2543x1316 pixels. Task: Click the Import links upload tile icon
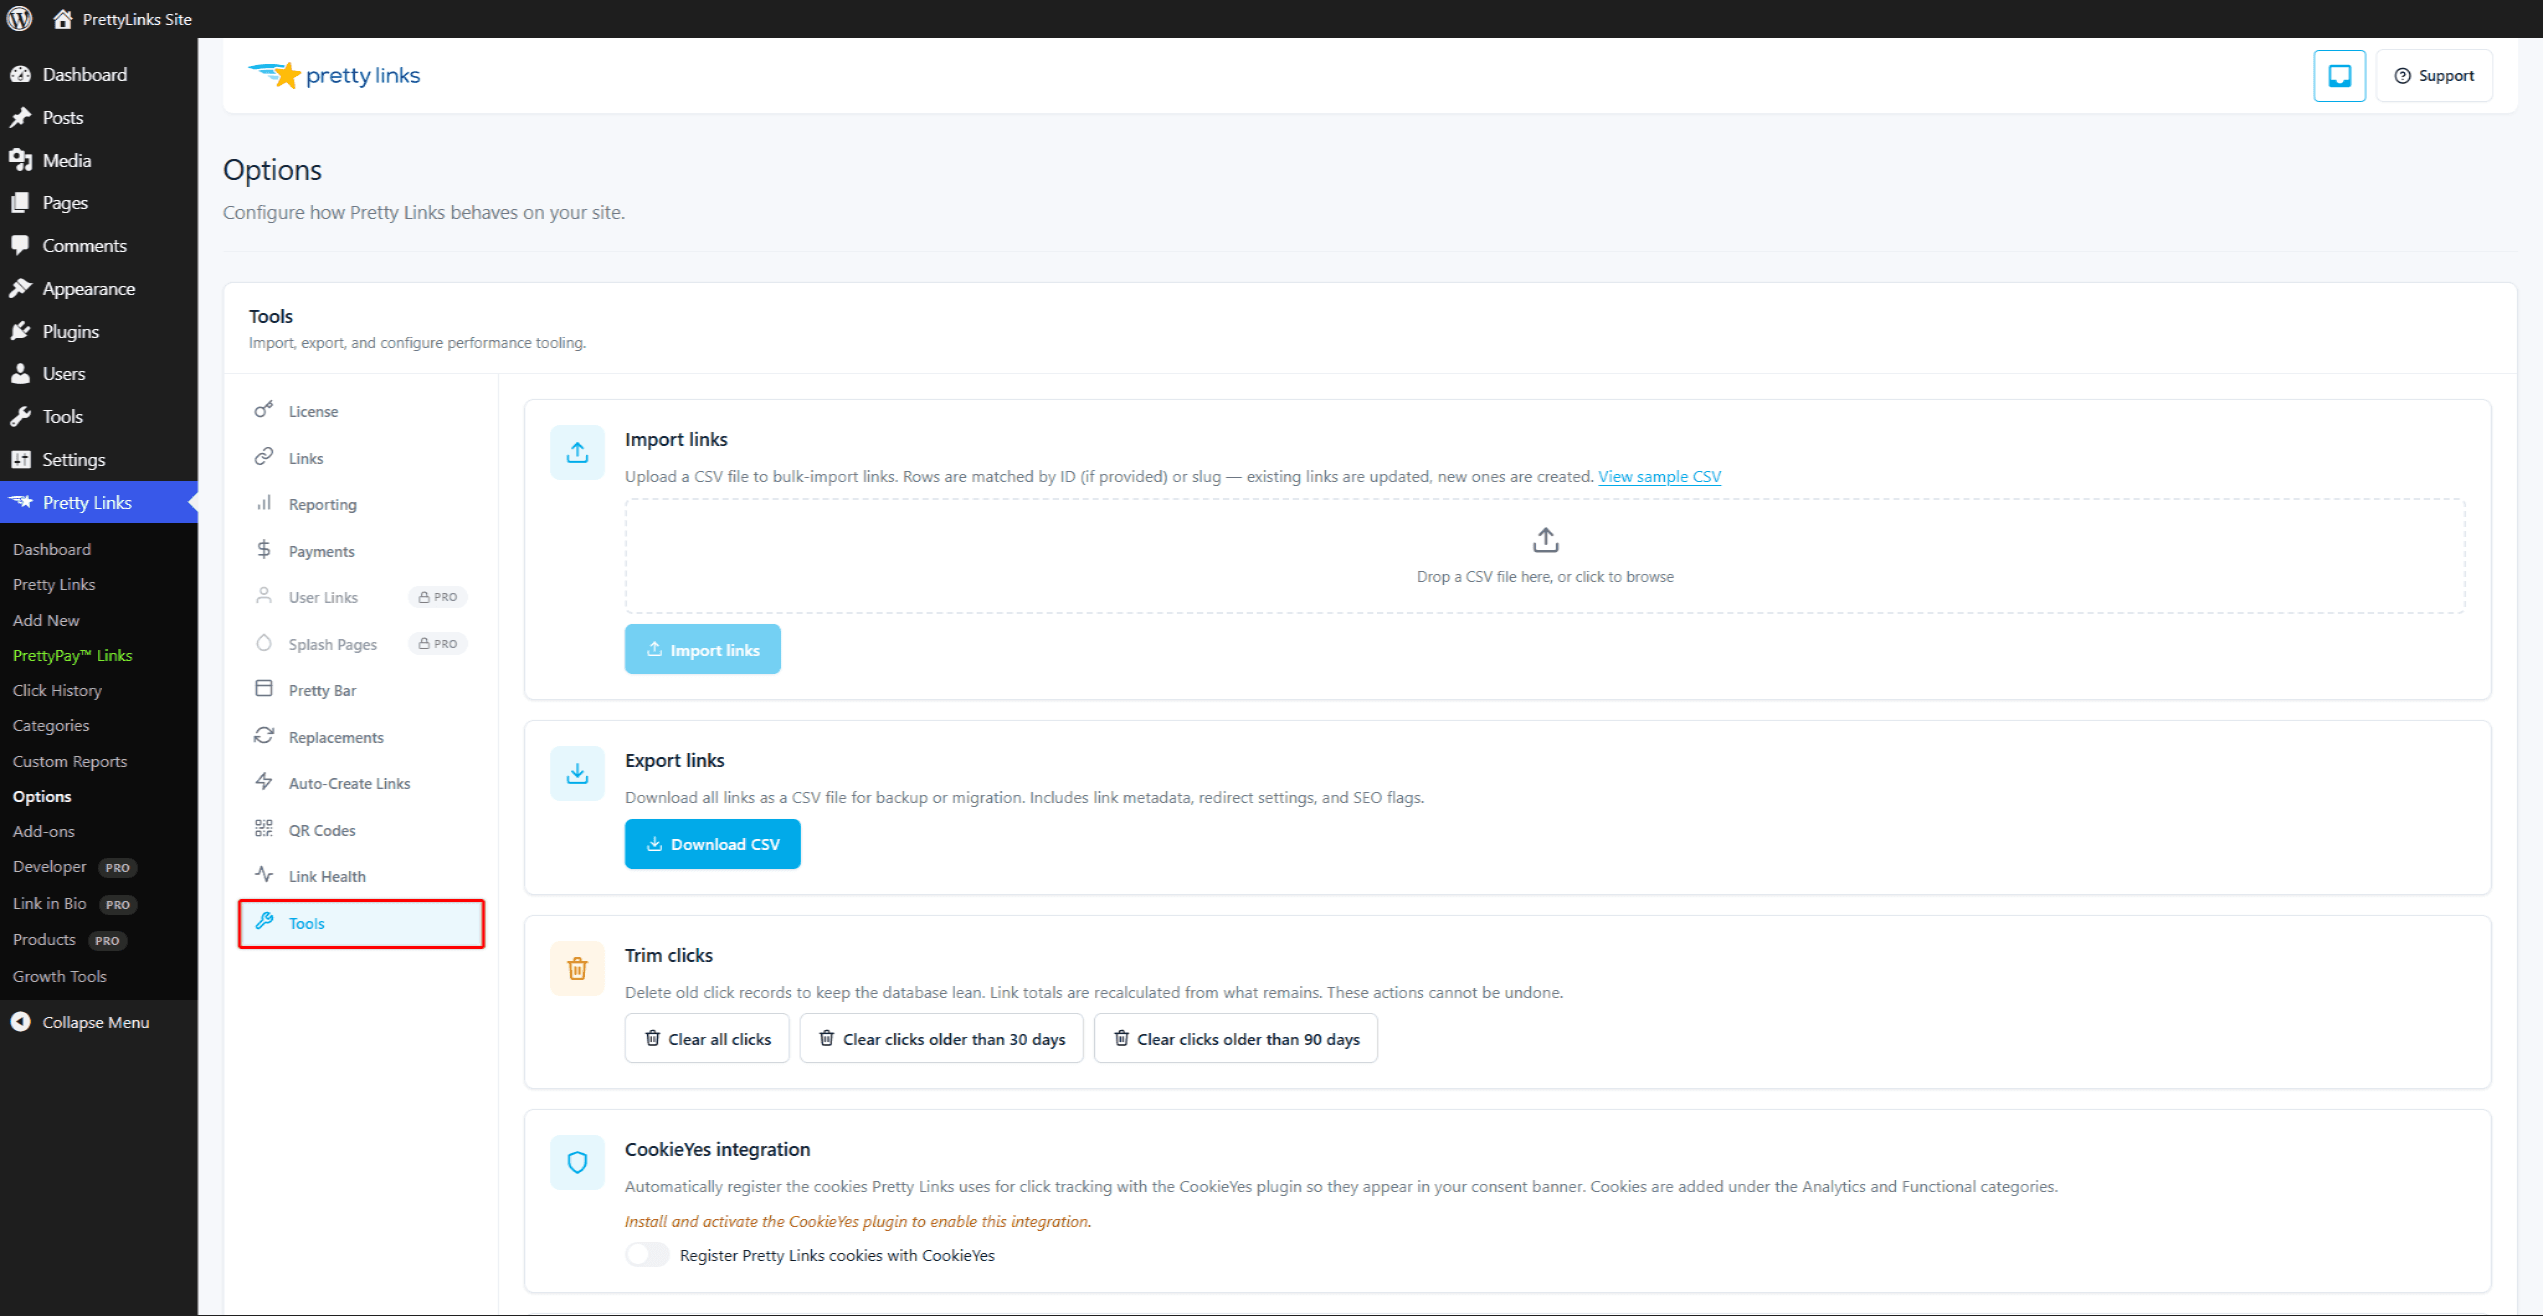point(577,453)
